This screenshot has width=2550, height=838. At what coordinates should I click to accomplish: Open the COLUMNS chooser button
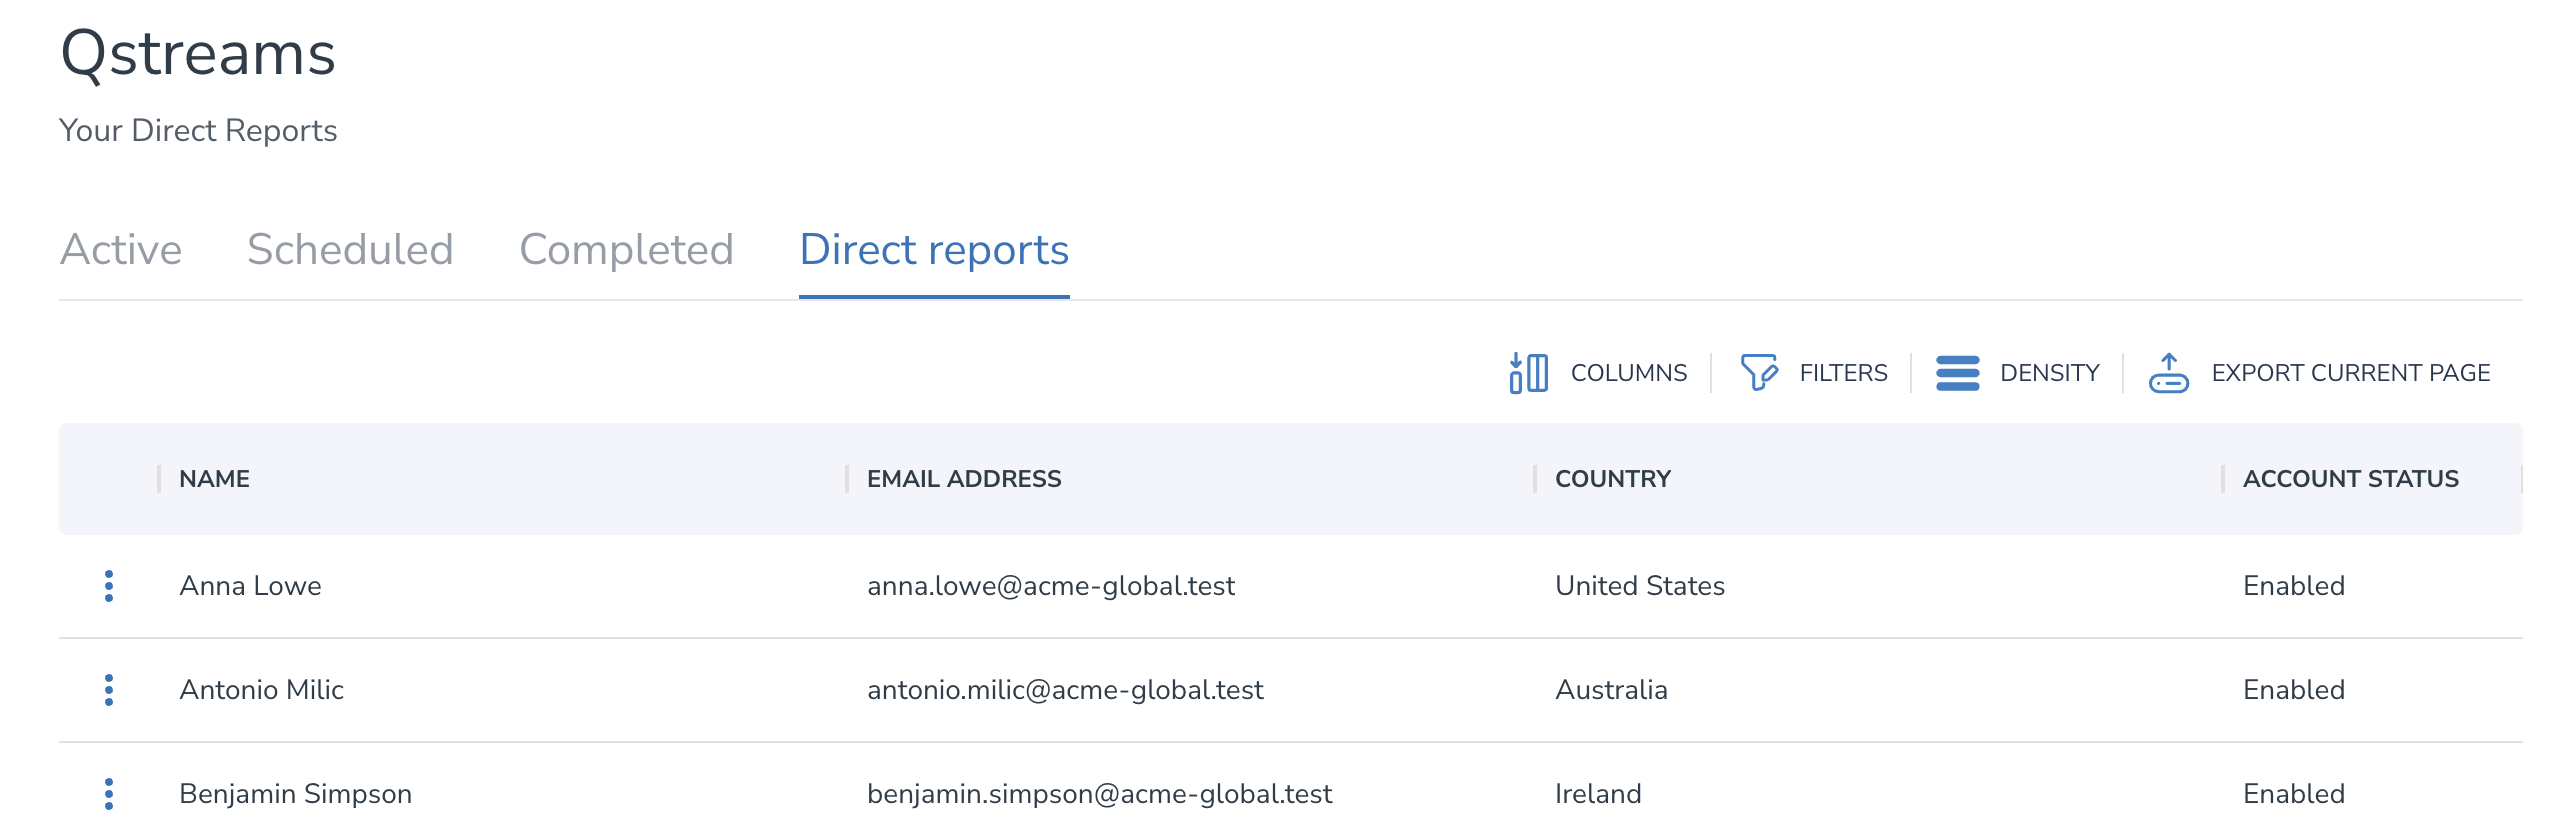tap(1598, 373)
